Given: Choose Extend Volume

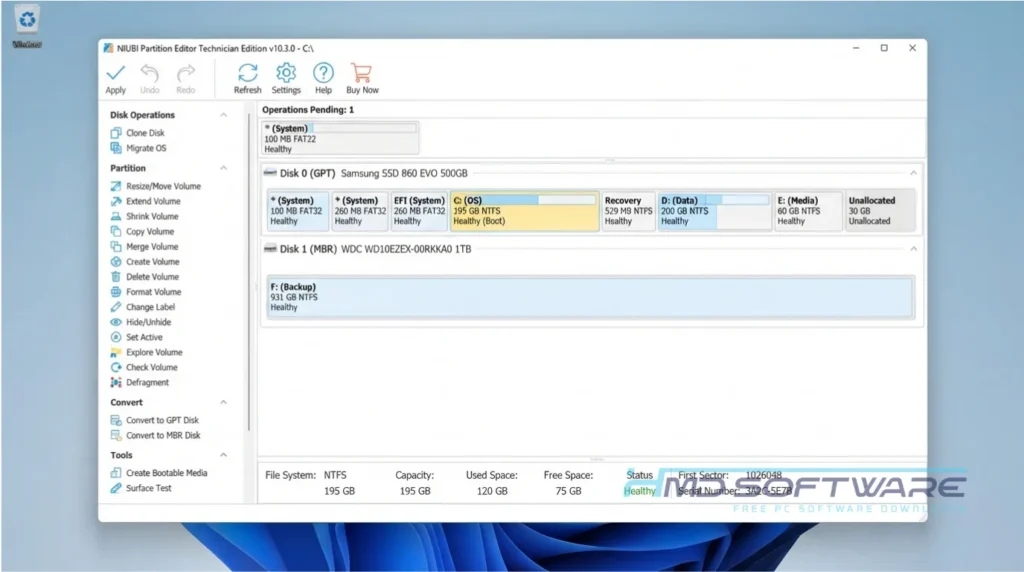Looking at the screenshot, I should pos(145,201).
